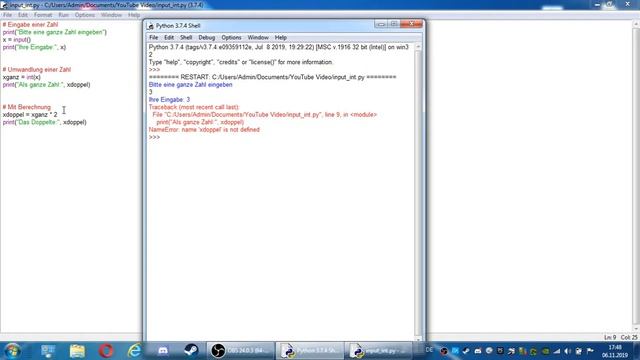Switch to the OBS taskbar button
This screenshot has height=360, width=640.
click(x=240, y=351)
